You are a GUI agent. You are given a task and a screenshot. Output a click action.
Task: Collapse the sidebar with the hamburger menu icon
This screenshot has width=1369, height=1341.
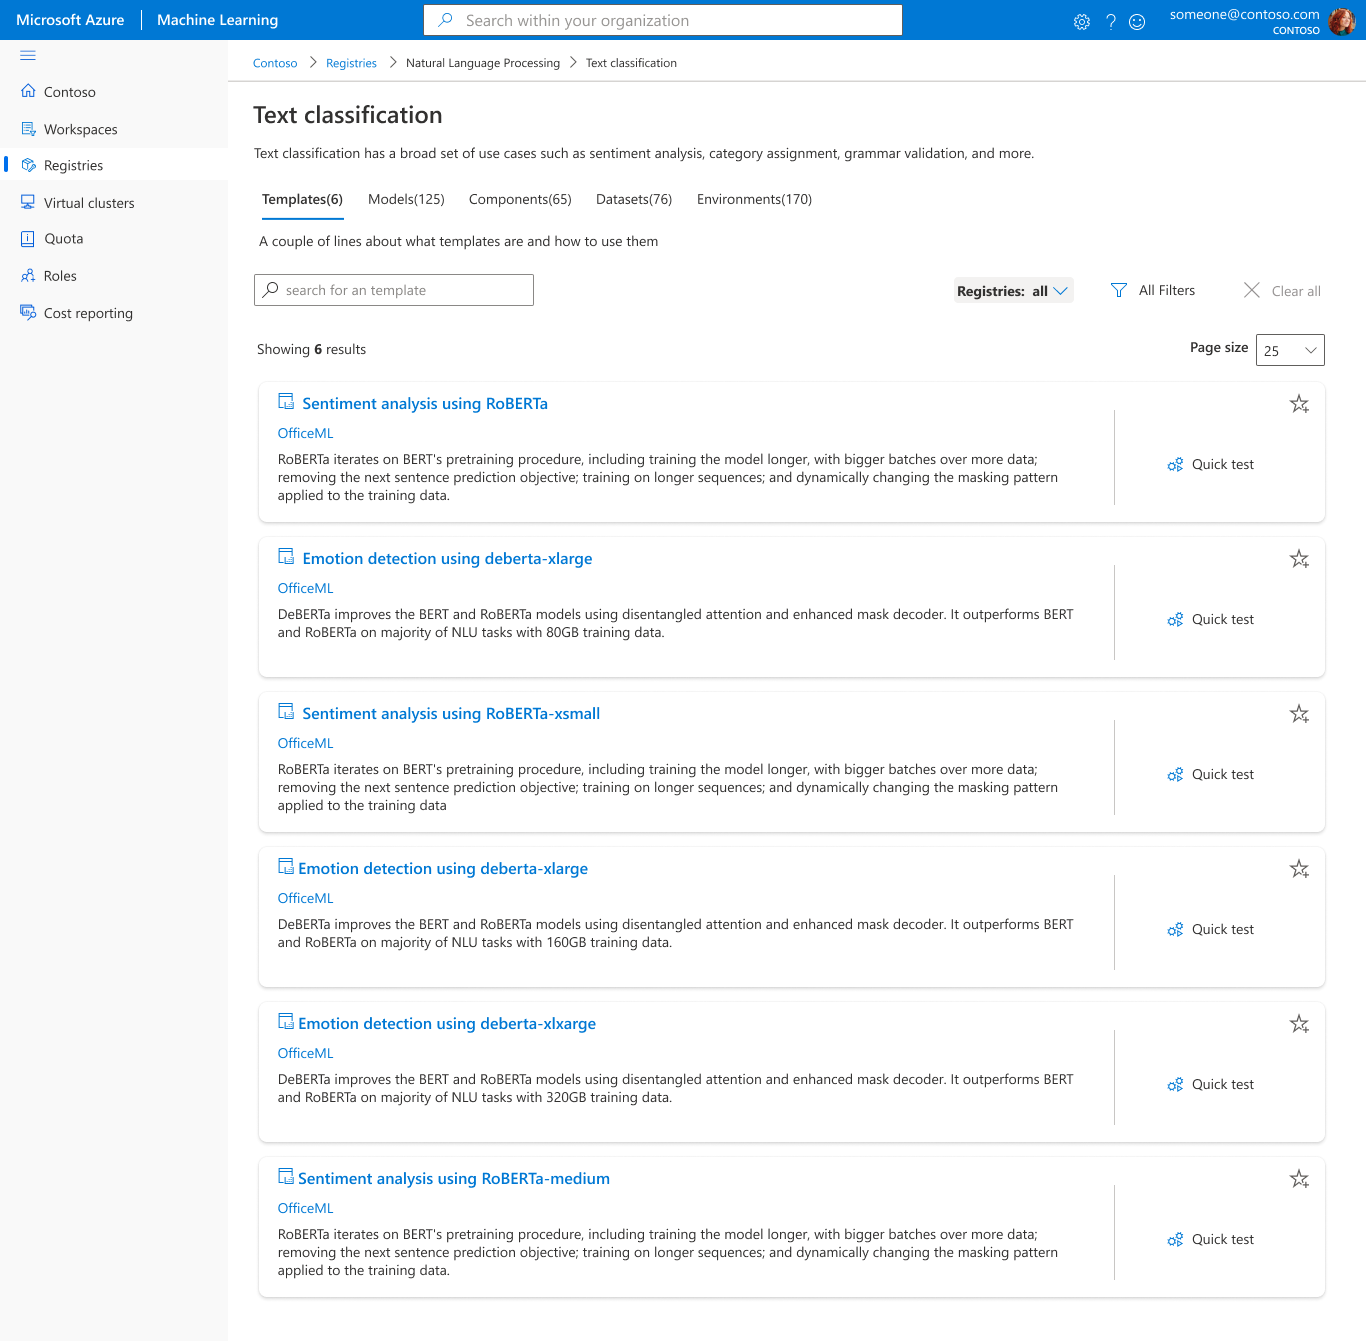click(x=28, y=55)
